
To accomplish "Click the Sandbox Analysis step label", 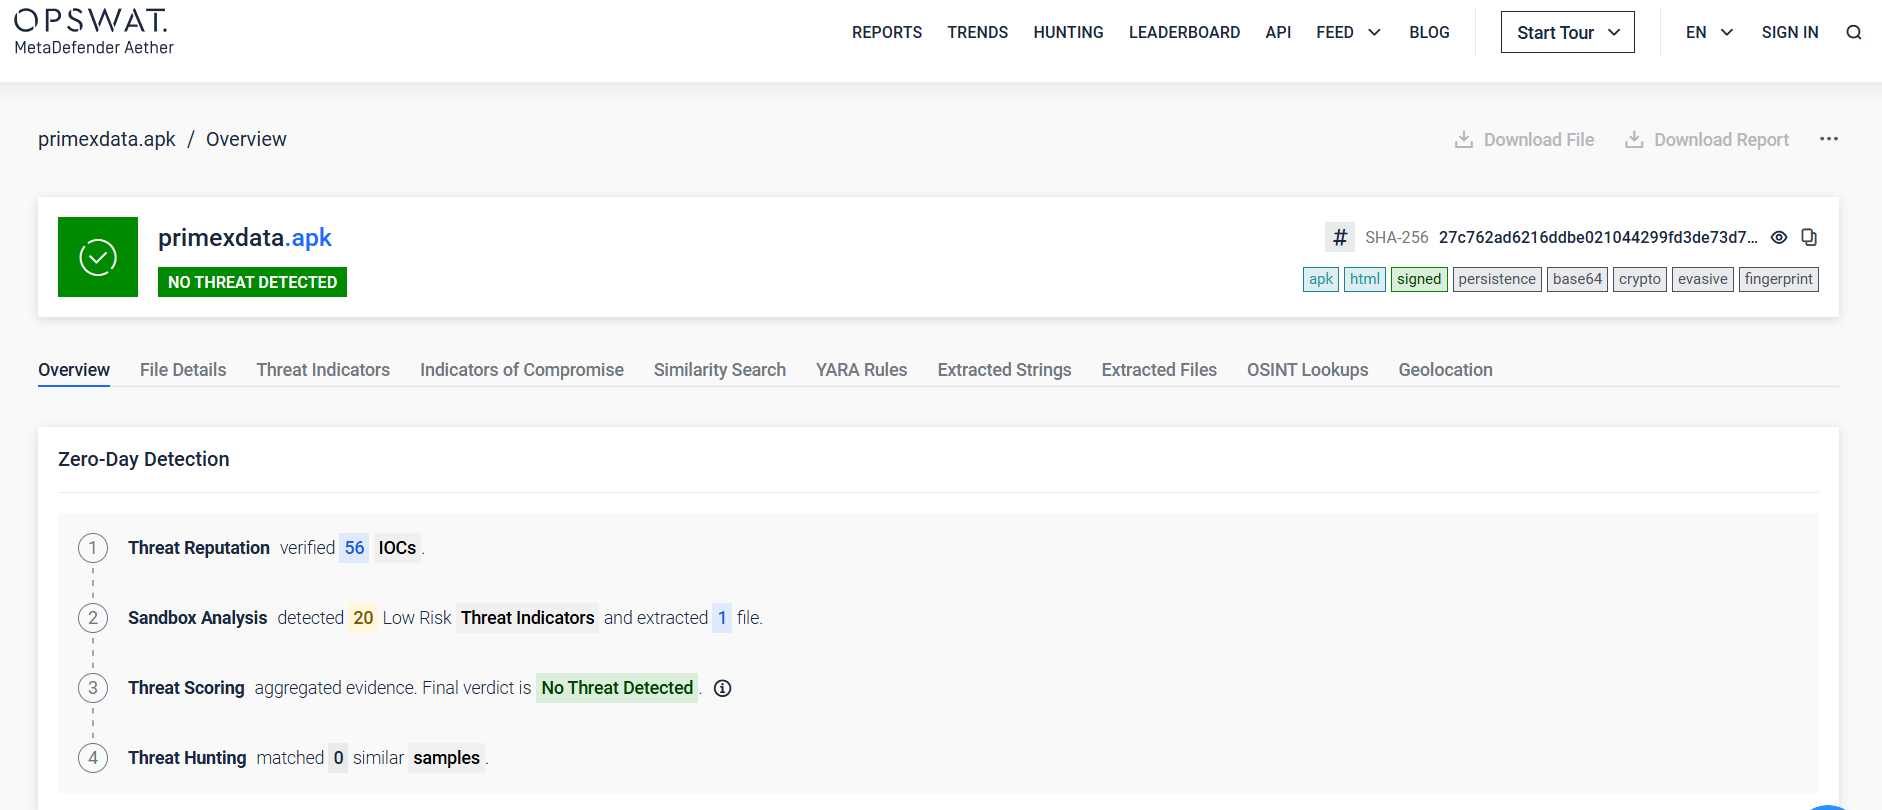I will point(198,618).
